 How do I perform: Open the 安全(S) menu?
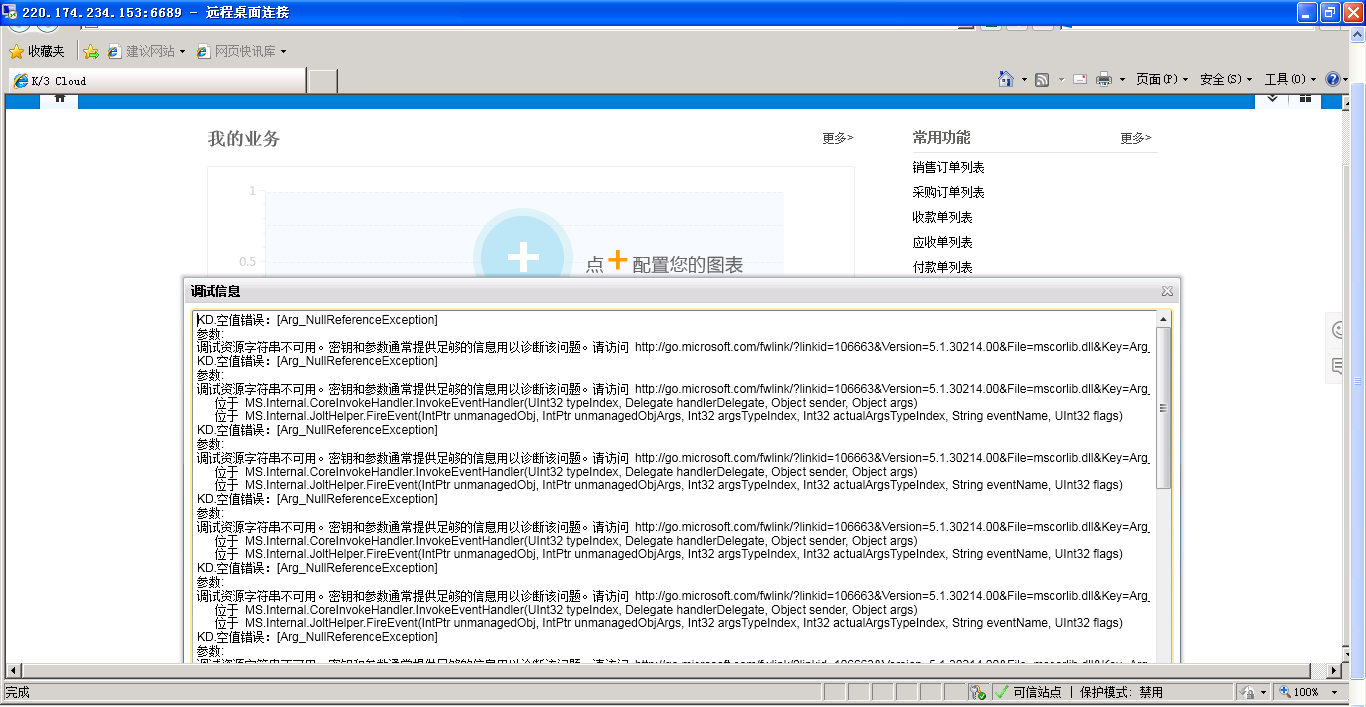pyautogui.click(x=1226, y=79)
